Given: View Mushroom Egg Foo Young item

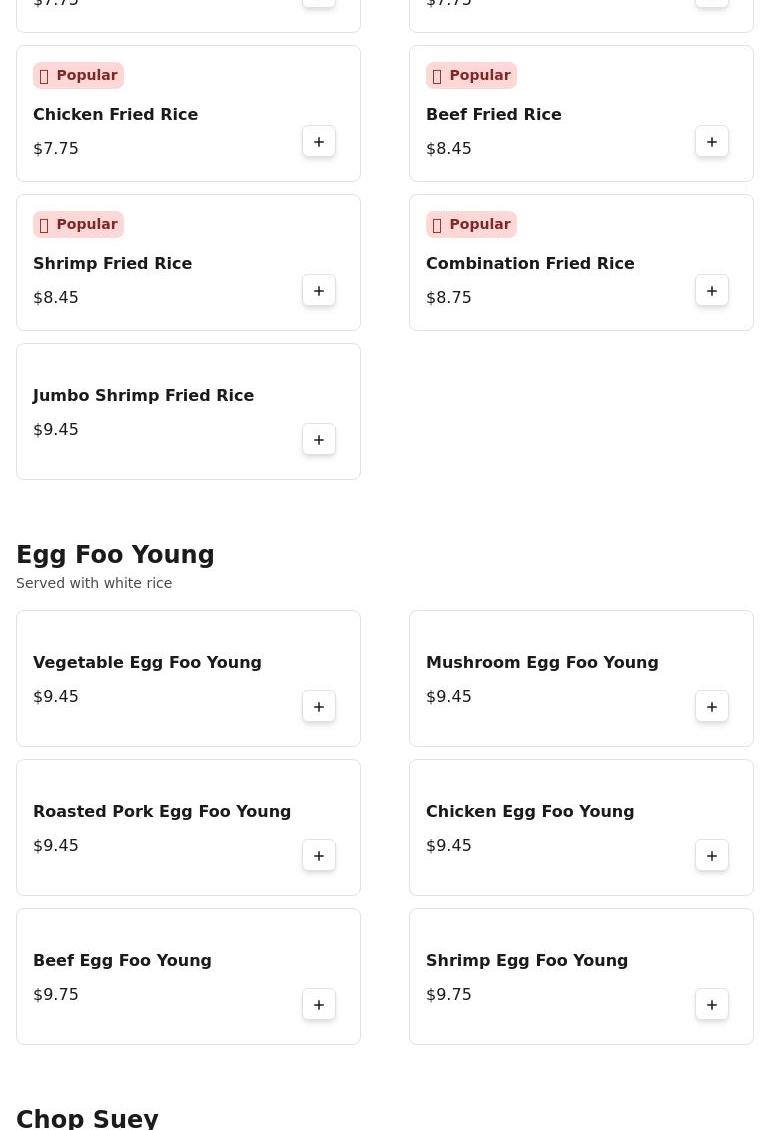Looking at the screenshot, I should click(542, 663).
